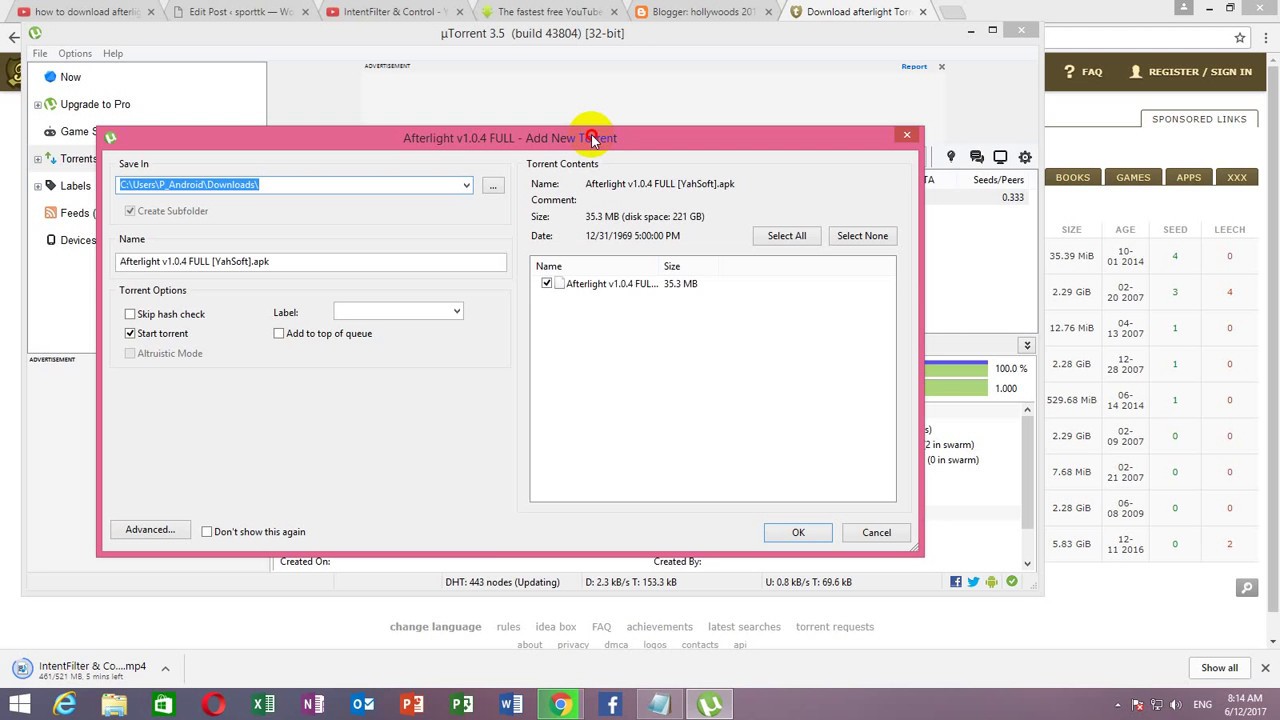Click the uTorrent detail pane vertical scrollbar

pos(1027,487)
